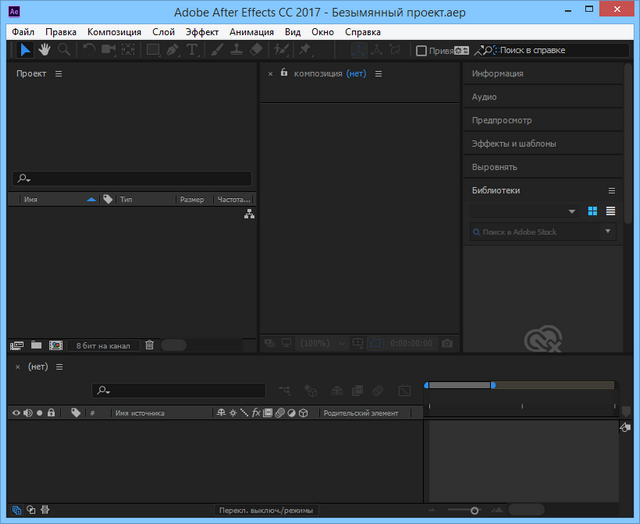Viewport: 640px width, 524px height.
Task: Open the Правка menu
Action: (x=61, y=32)
